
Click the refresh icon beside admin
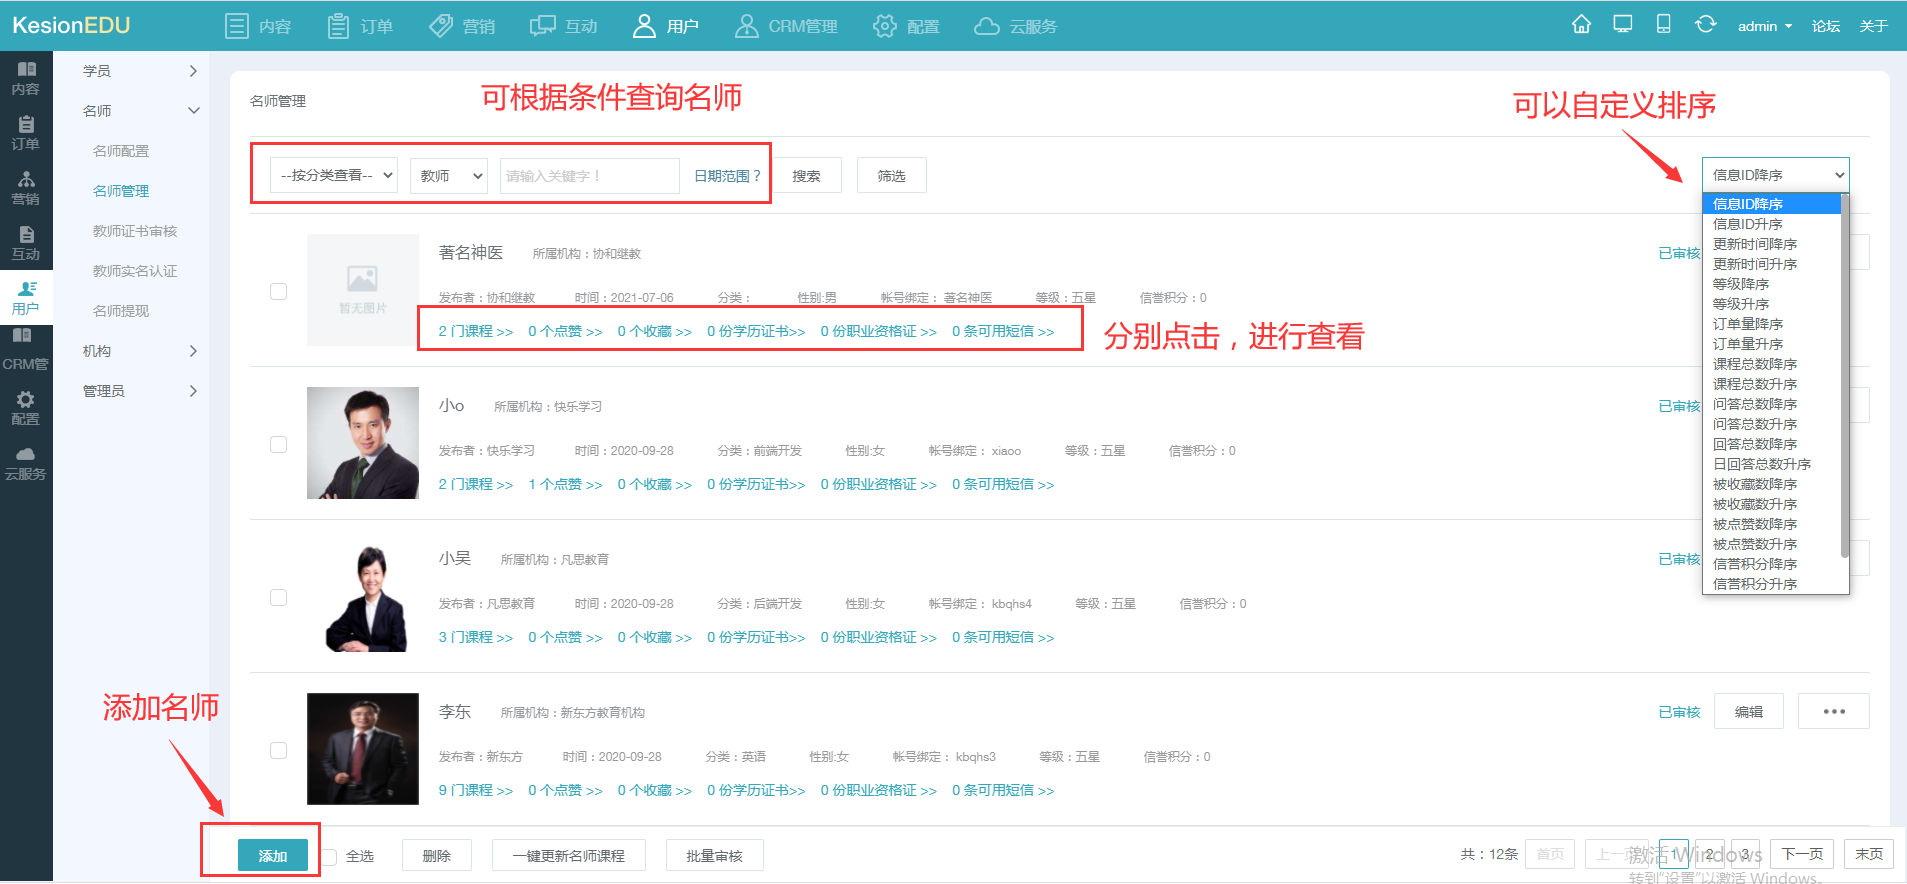1706,25
